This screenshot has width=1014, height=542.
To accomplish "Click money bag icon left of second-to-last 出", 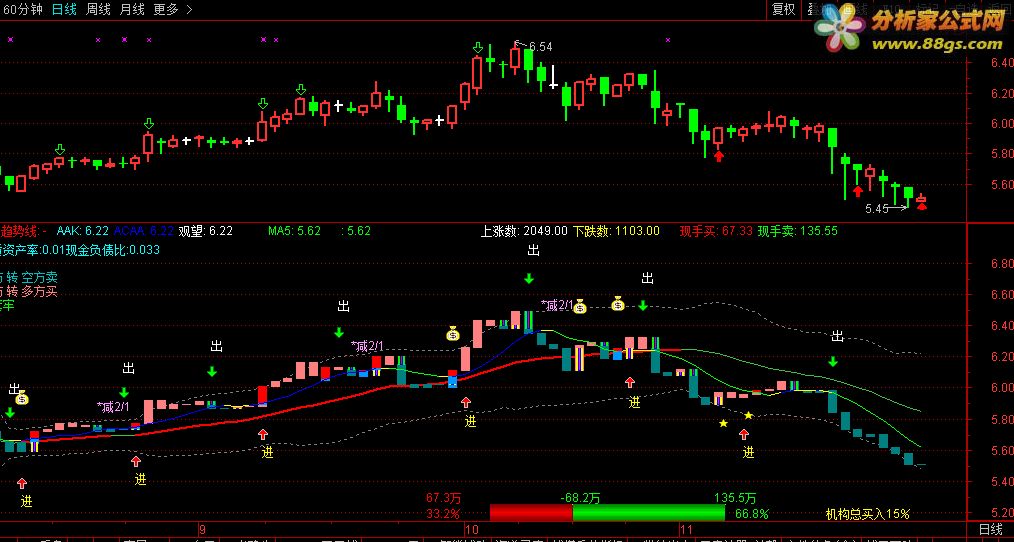I will tap(618, 303).
